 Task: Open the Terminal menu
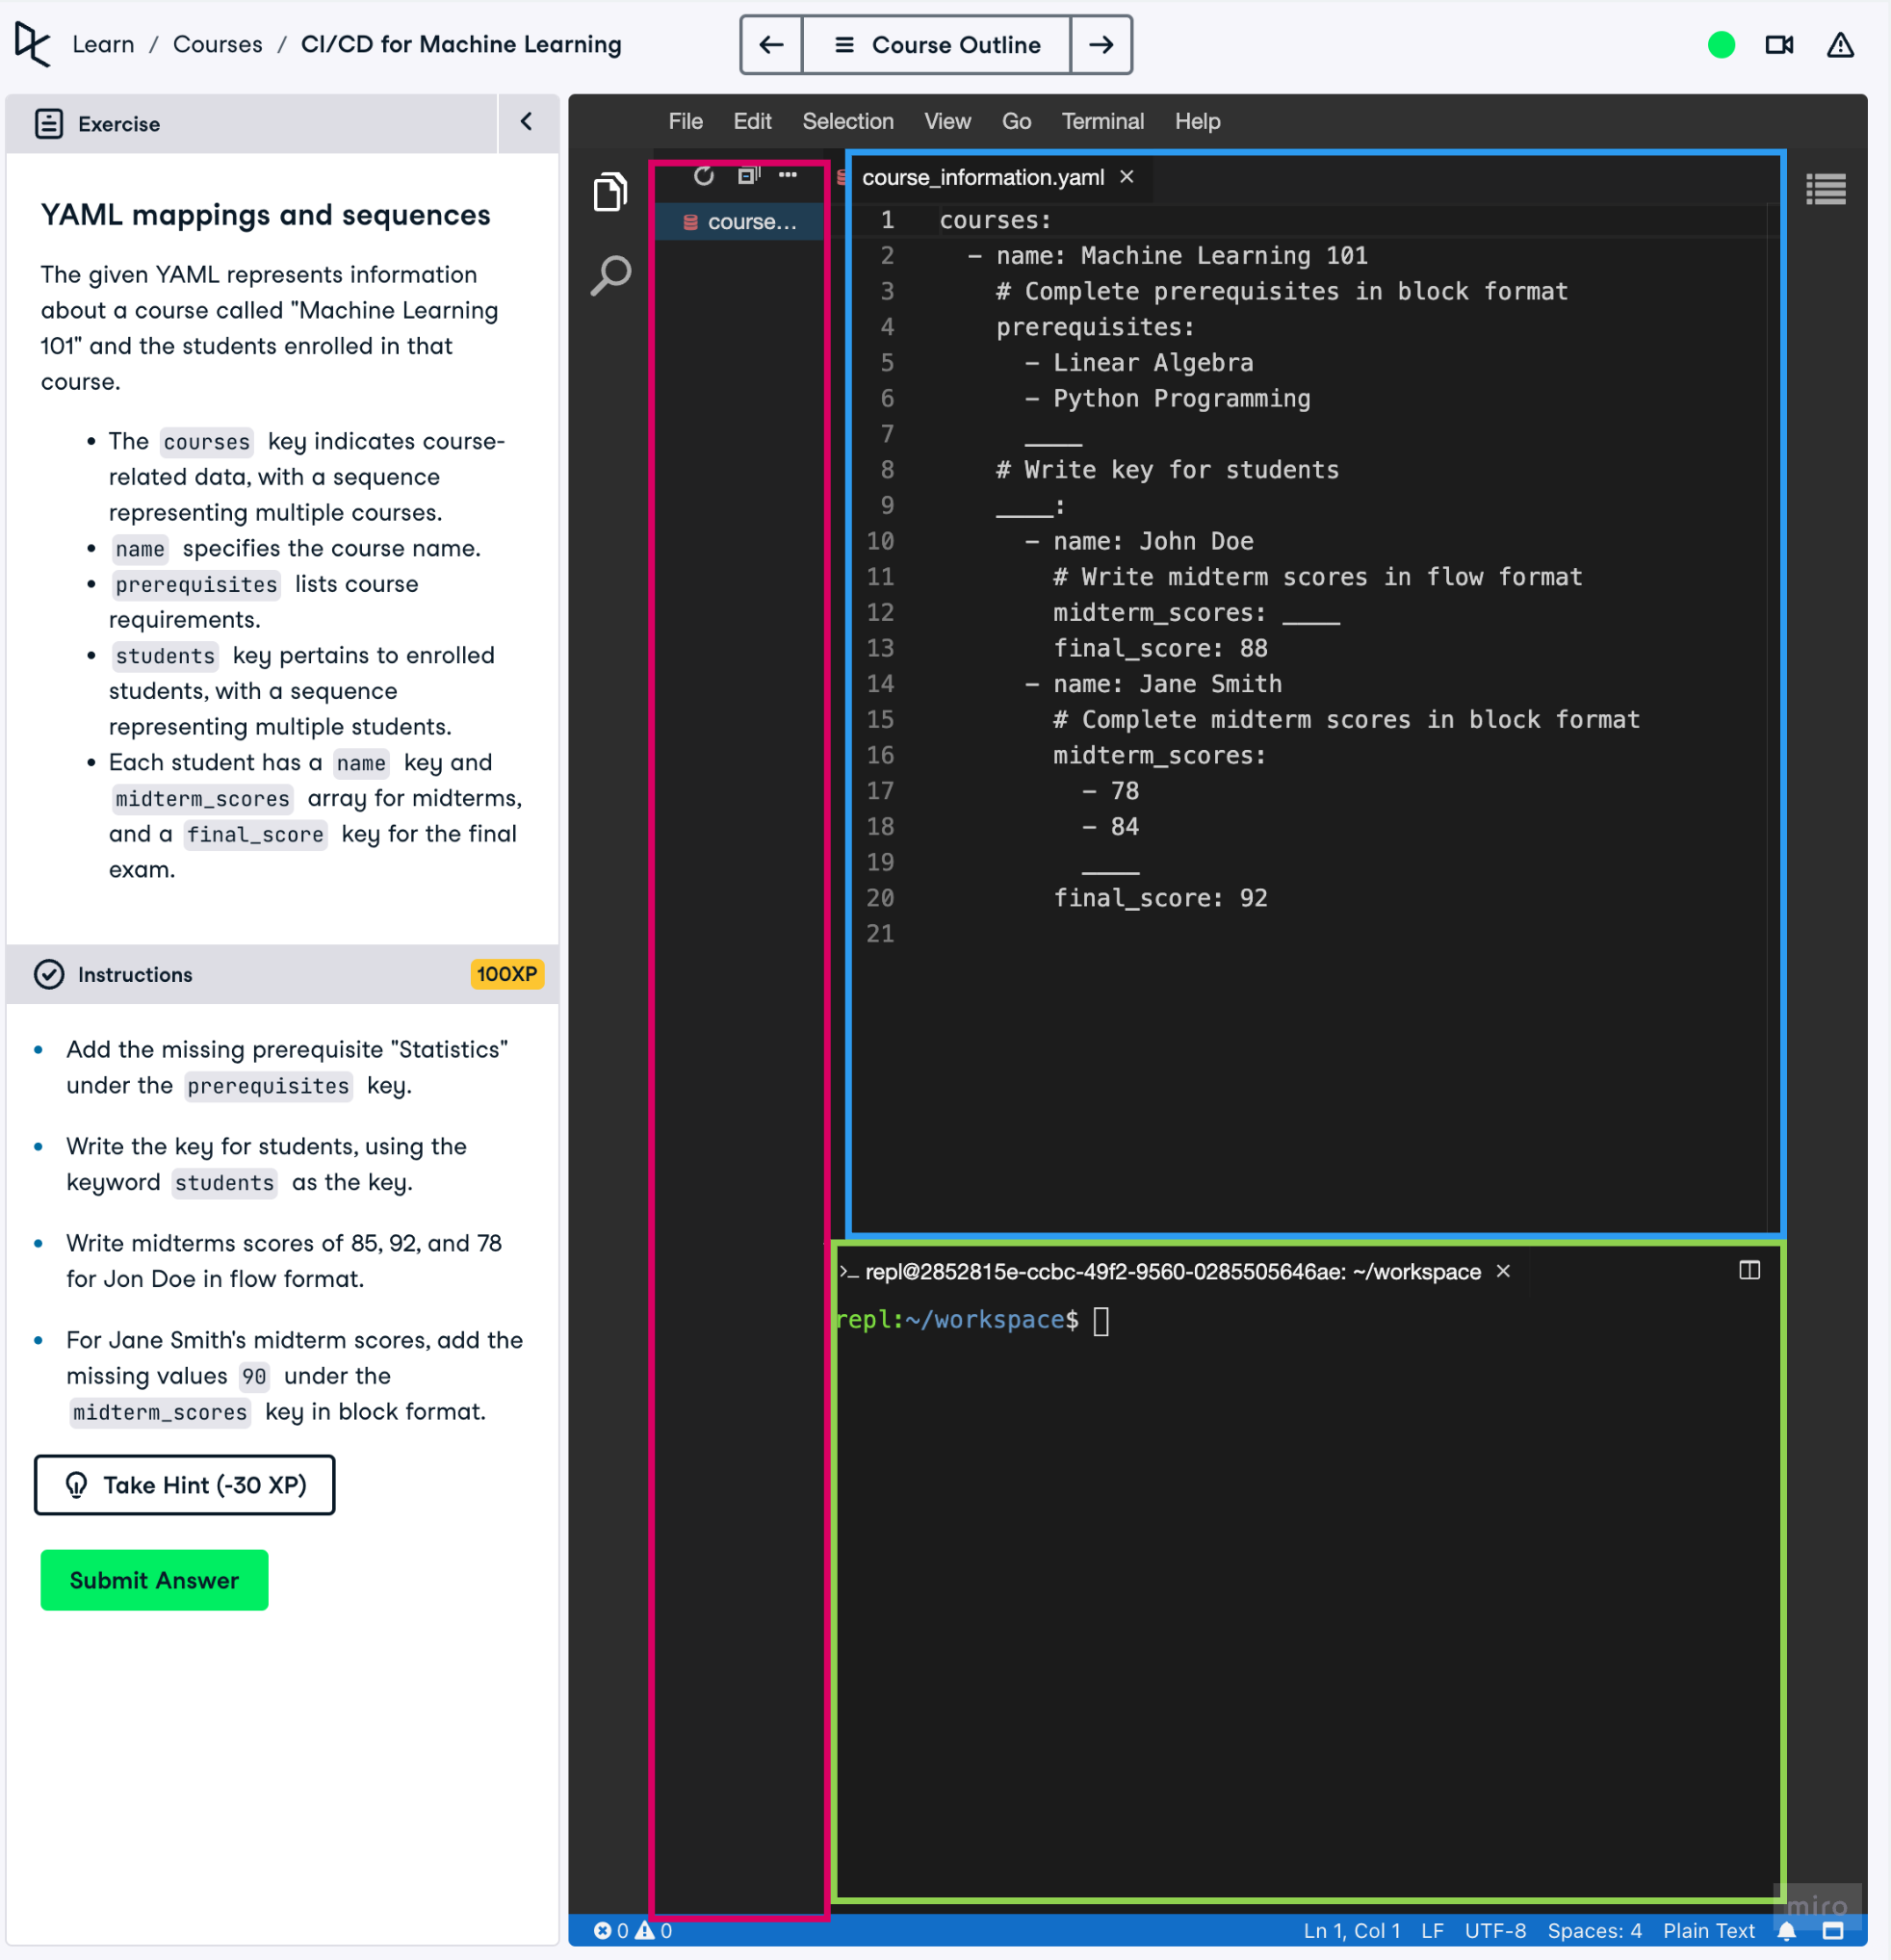point(1102,121)
